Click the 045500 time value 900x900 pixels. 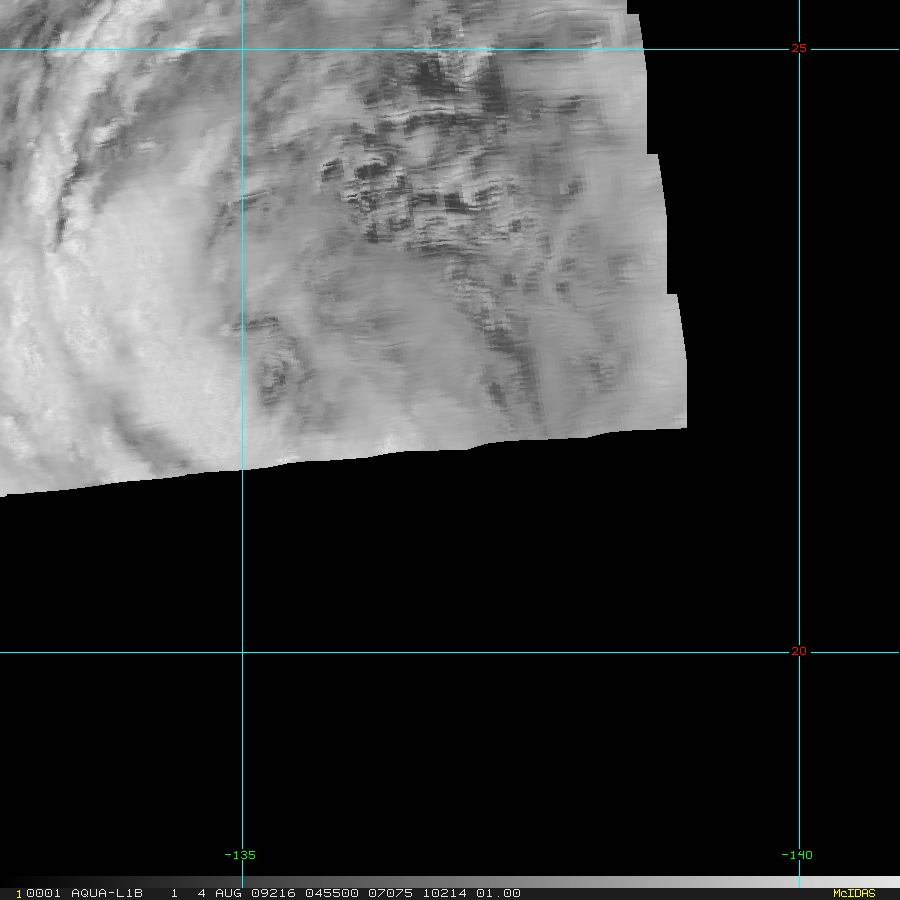(332, 893)
